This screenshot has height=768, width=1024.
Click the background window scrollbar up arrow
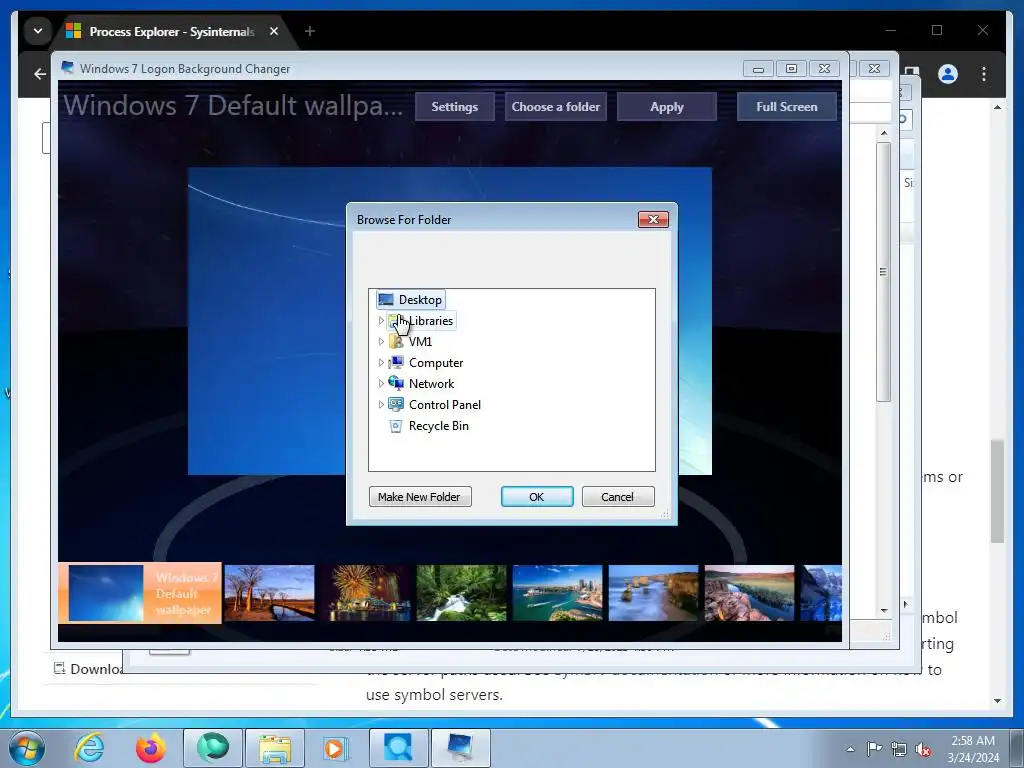click(x=884, y=133)
